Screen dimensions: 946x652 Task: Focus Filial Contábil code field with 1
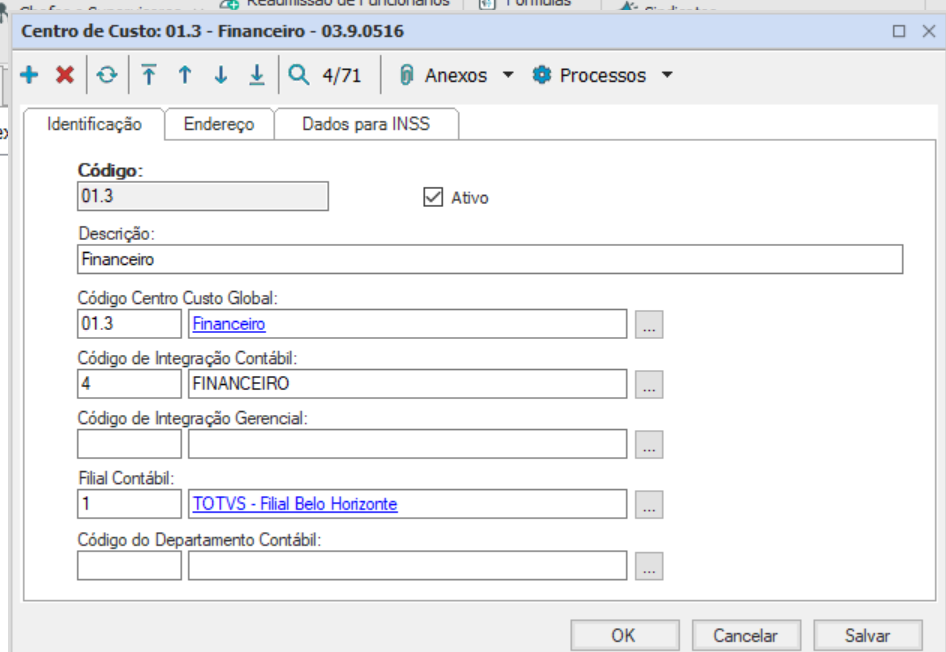pos(129,504)
